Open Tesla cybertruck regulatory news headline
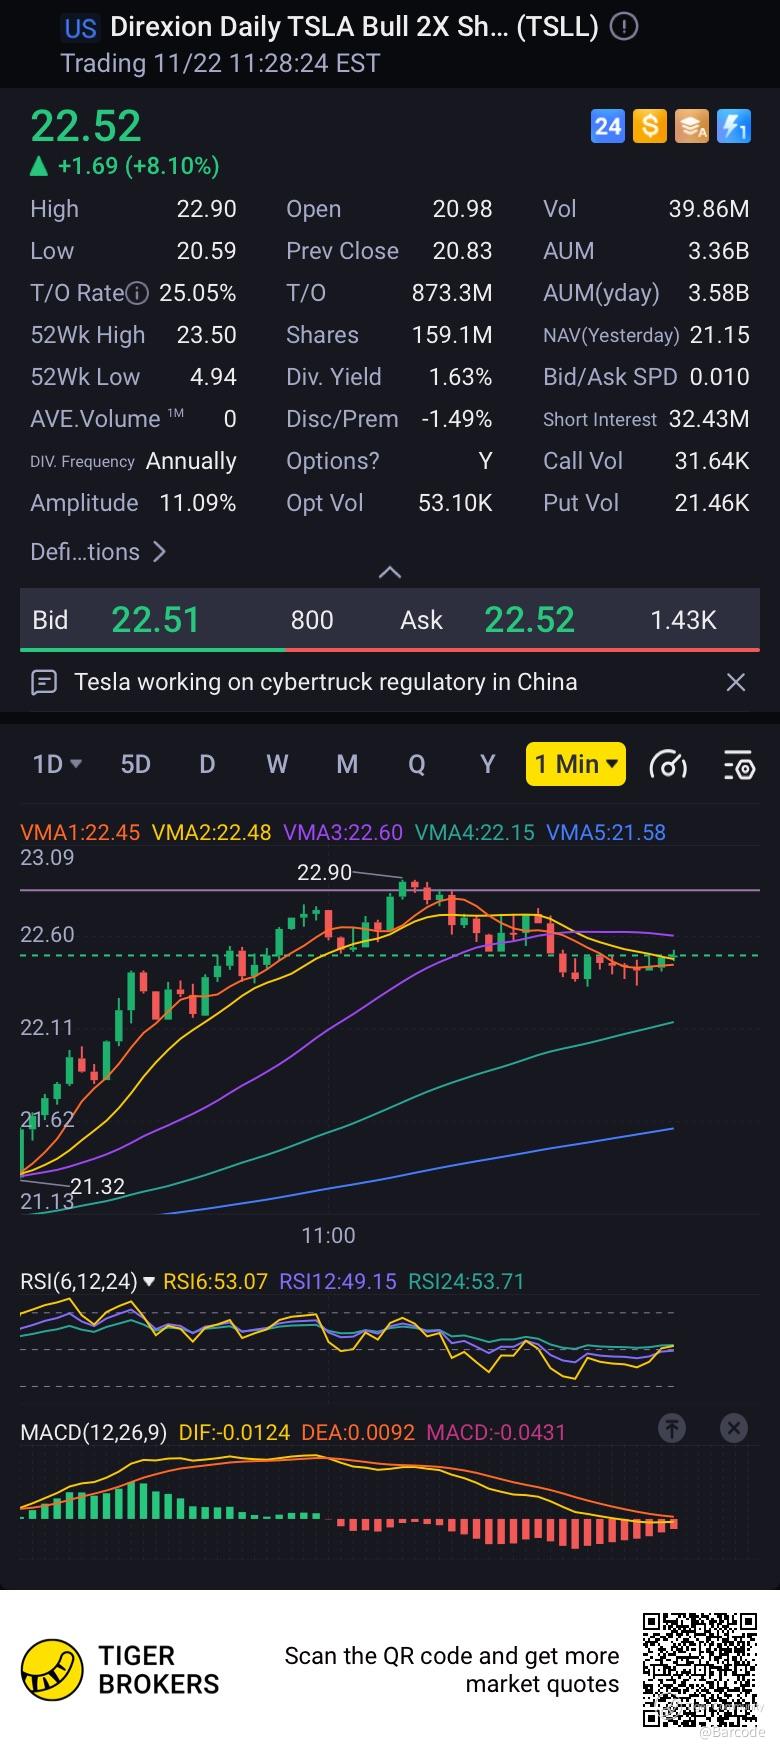The height and width of the screenshot is (1750, 780). (x=326, y=682)
